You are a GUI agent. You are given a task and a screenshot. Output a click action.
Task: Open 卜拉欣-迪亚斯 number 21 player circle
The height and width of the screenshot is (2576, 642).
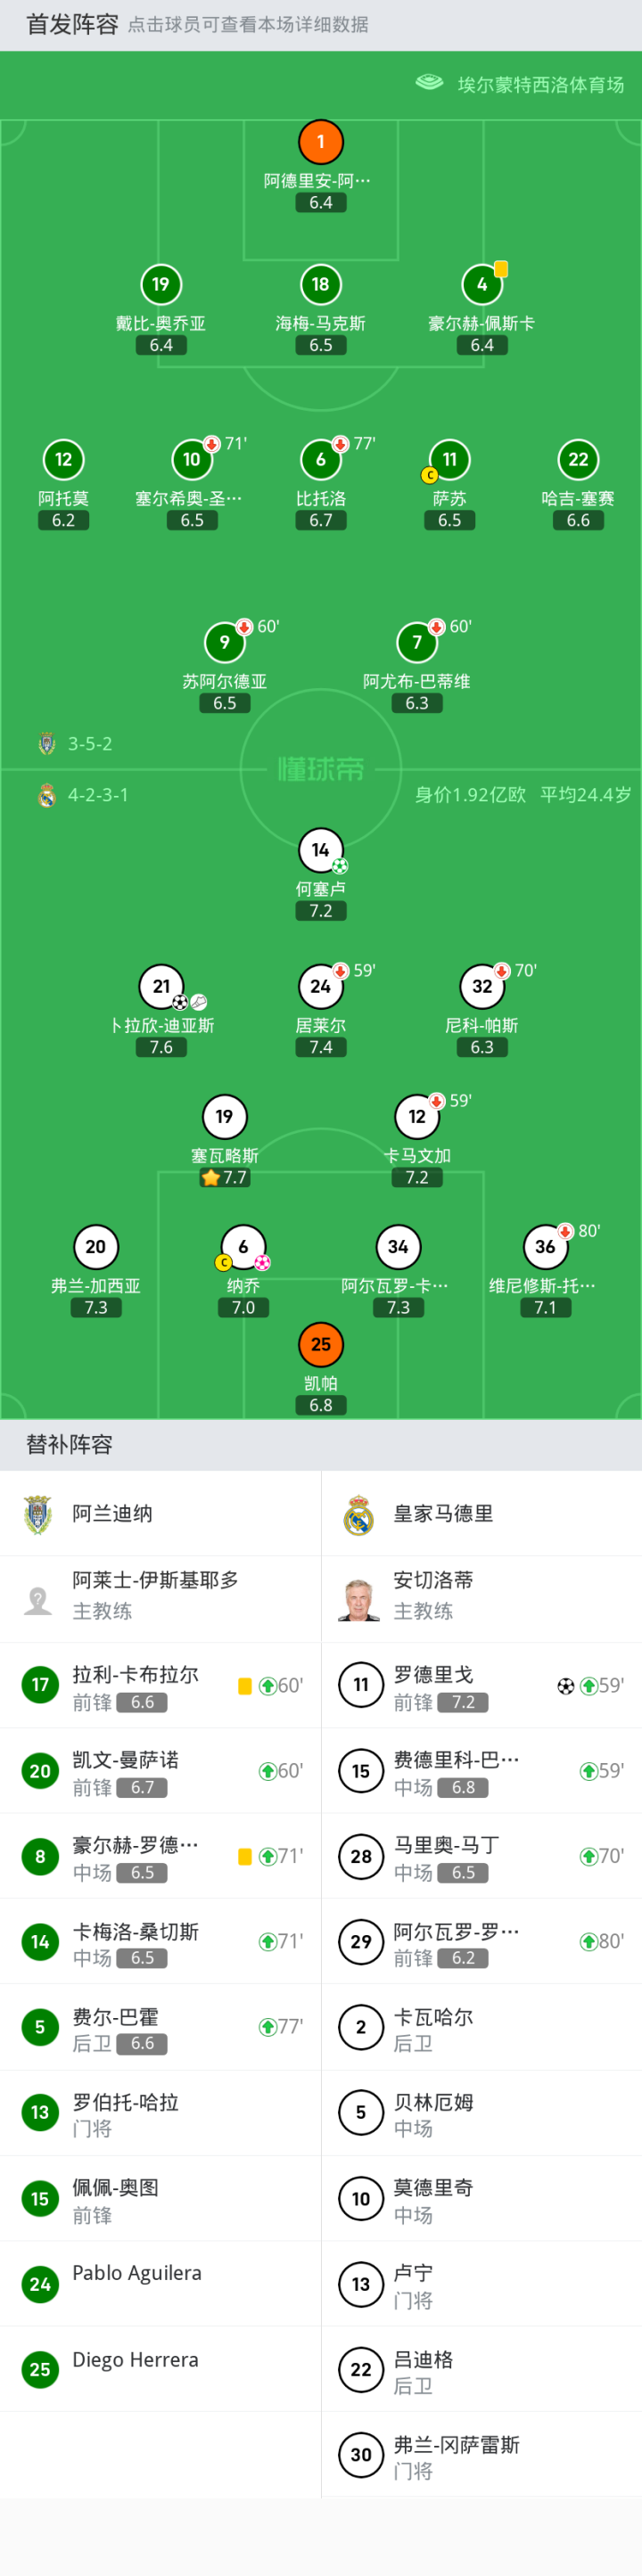[161, 987]
